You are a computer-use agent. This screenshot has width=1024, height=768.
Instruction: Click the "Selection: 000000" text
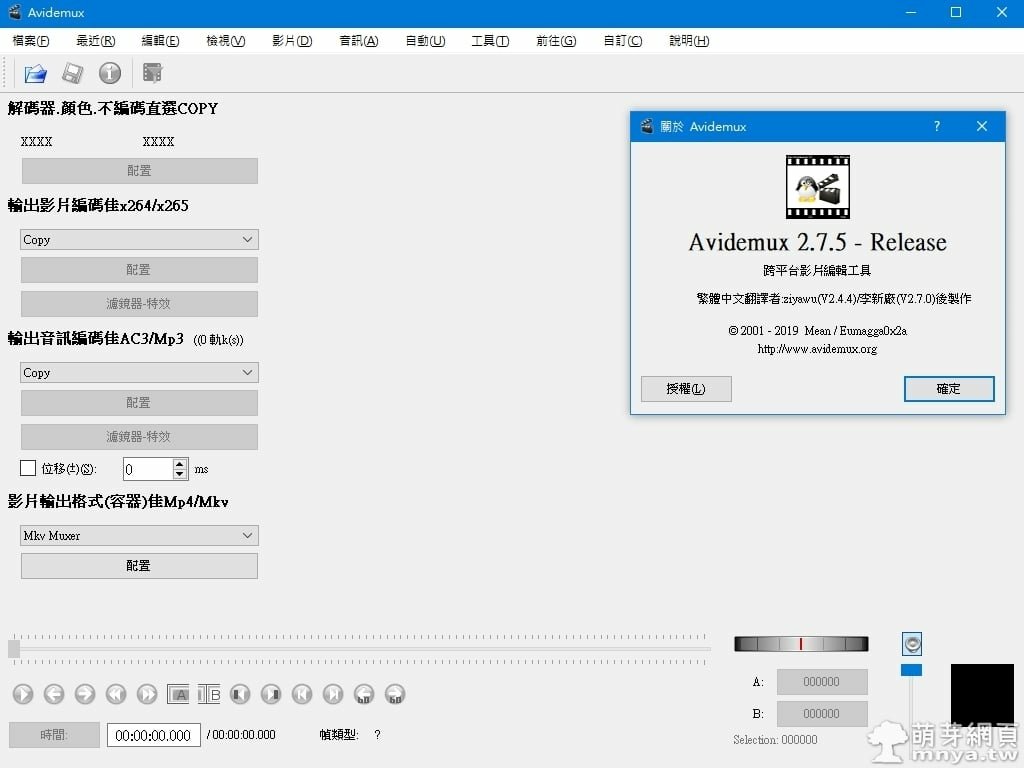(775, 740)
